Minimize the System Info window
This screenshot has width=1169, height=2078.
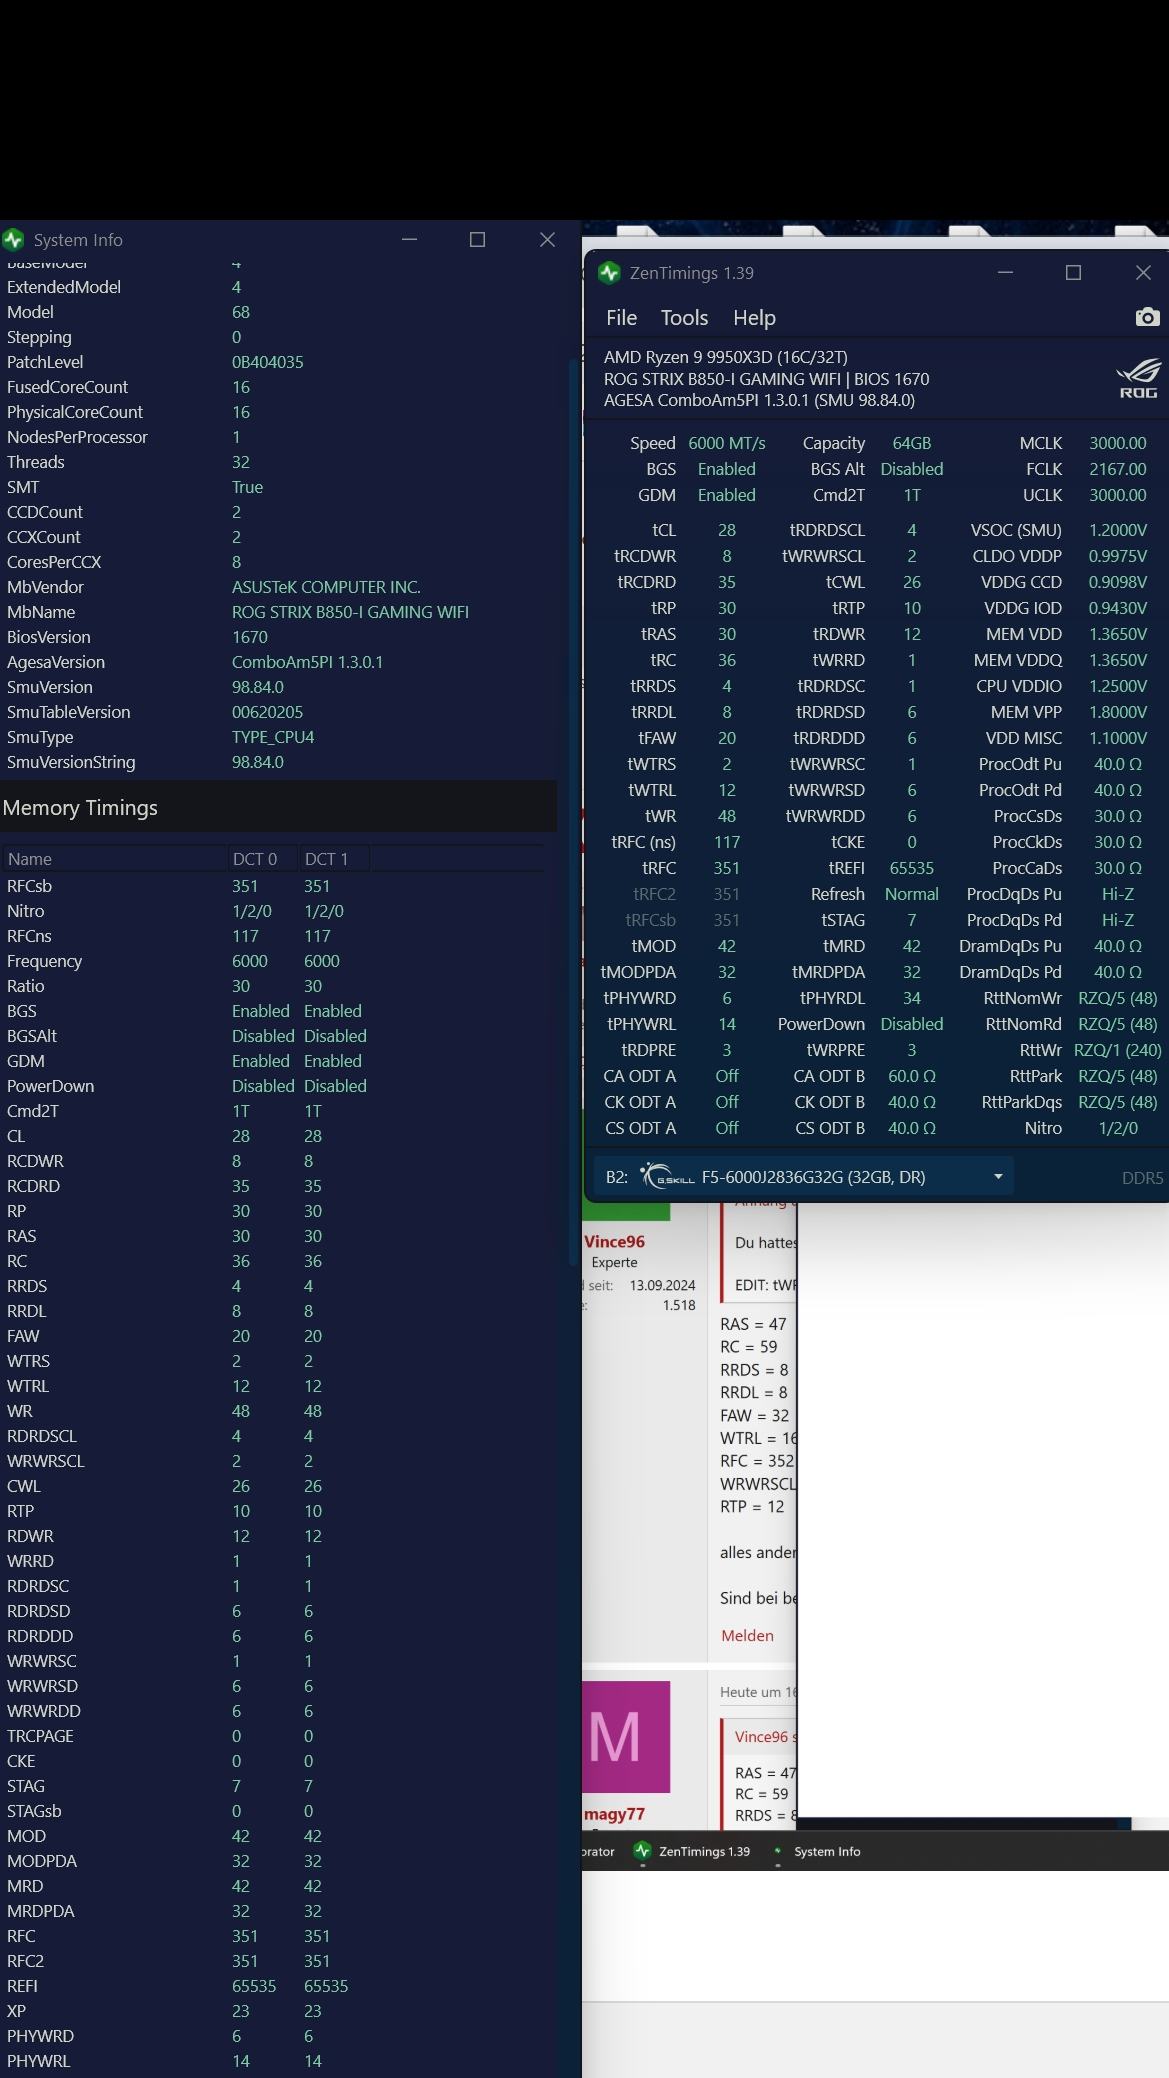(x=409, y=240)
